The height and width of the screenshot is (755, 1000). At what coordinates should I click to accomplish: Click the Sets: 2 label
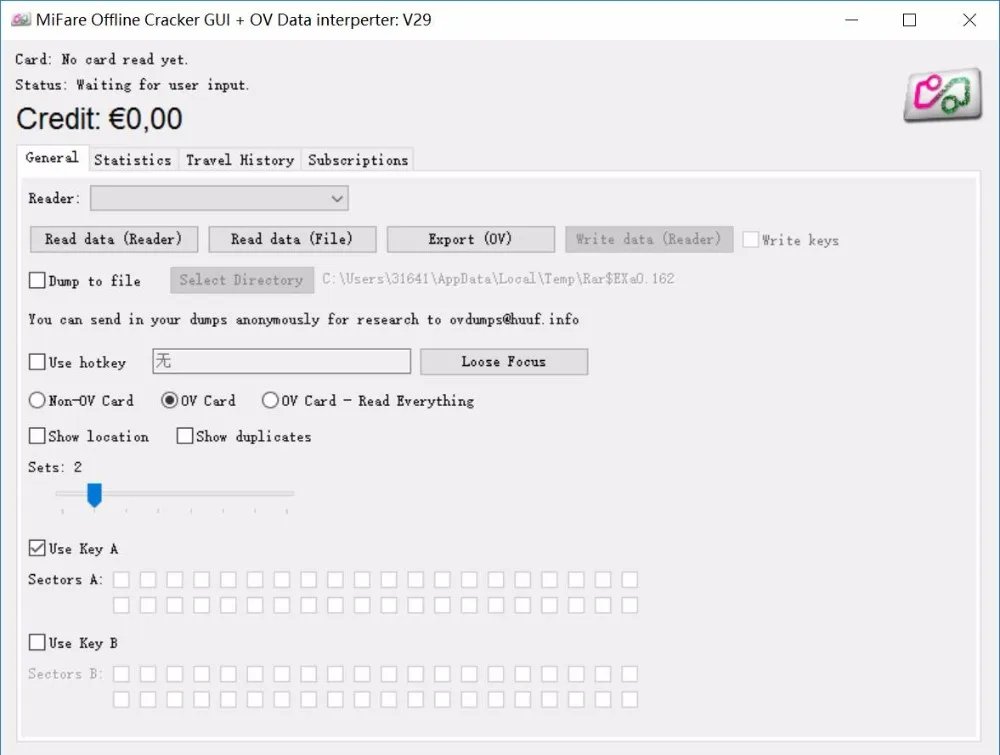coord(55,467)
